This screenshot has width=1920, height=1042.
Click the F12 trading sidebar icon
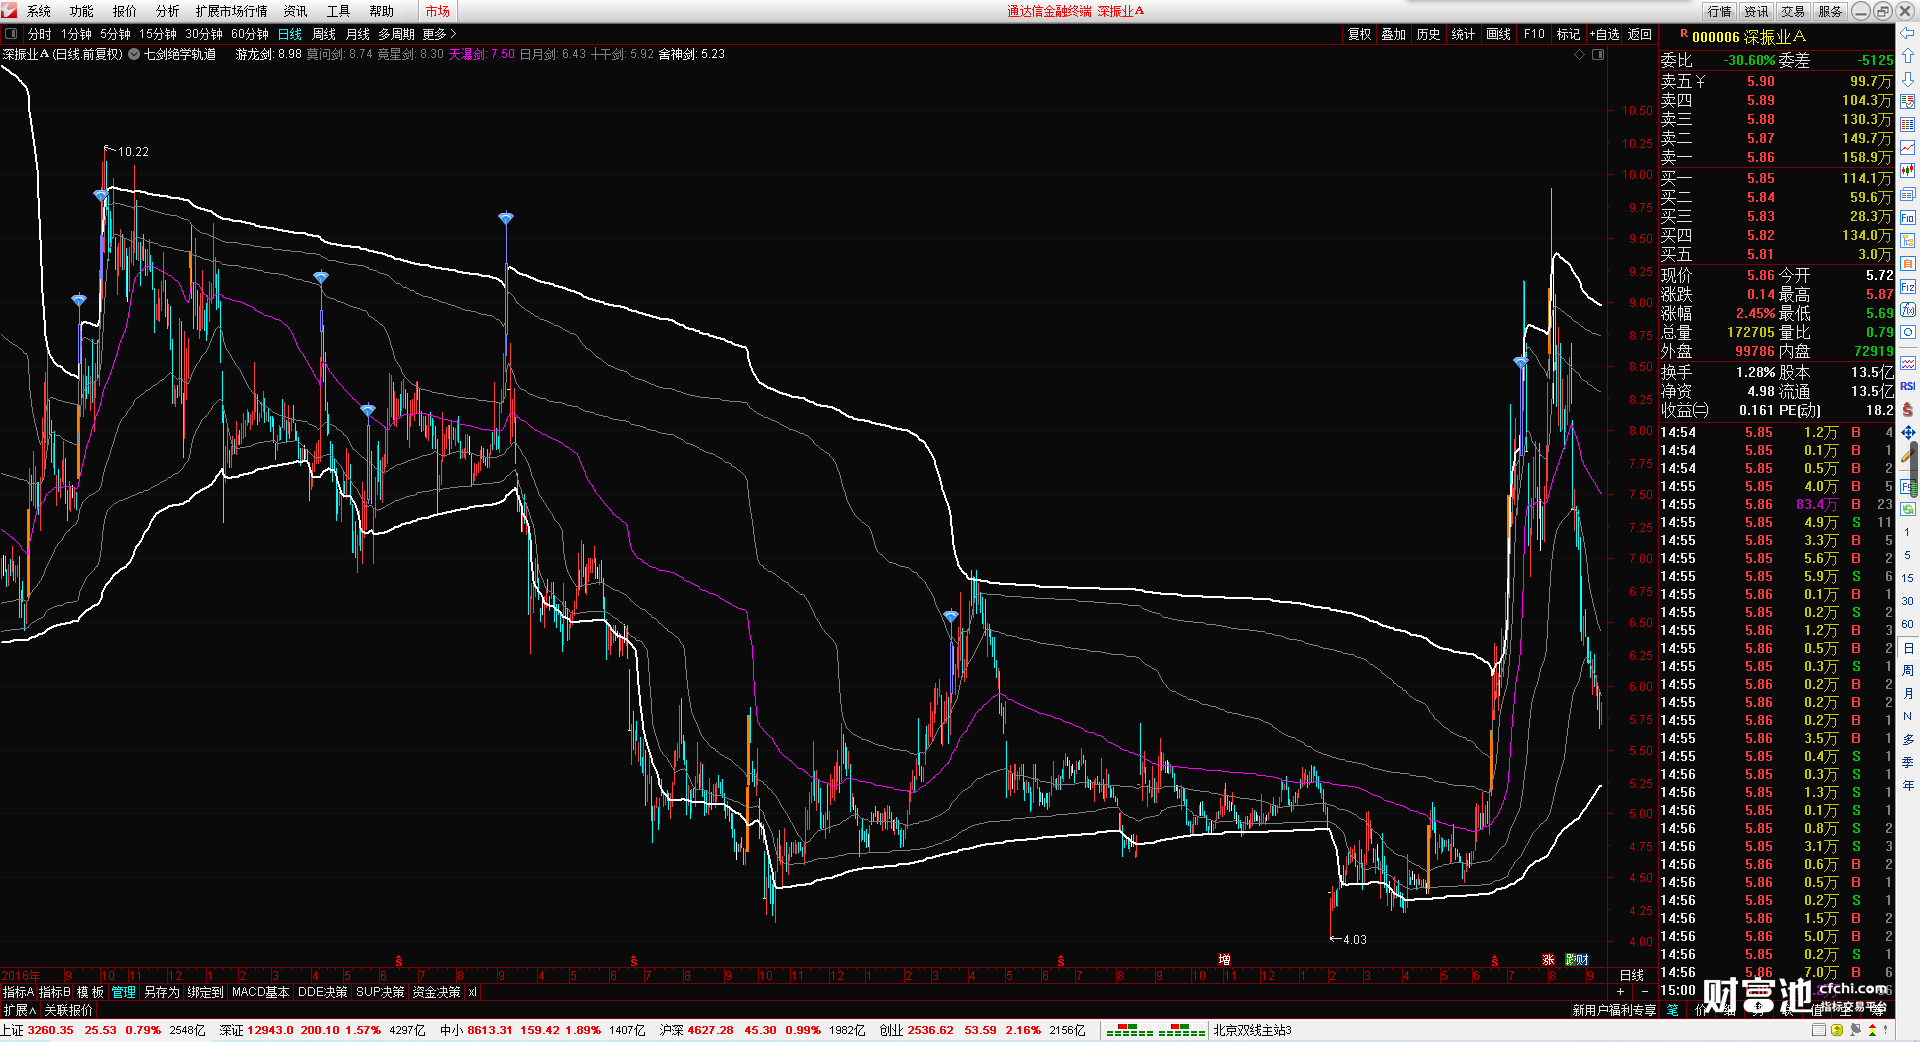tap(1908, 287)
